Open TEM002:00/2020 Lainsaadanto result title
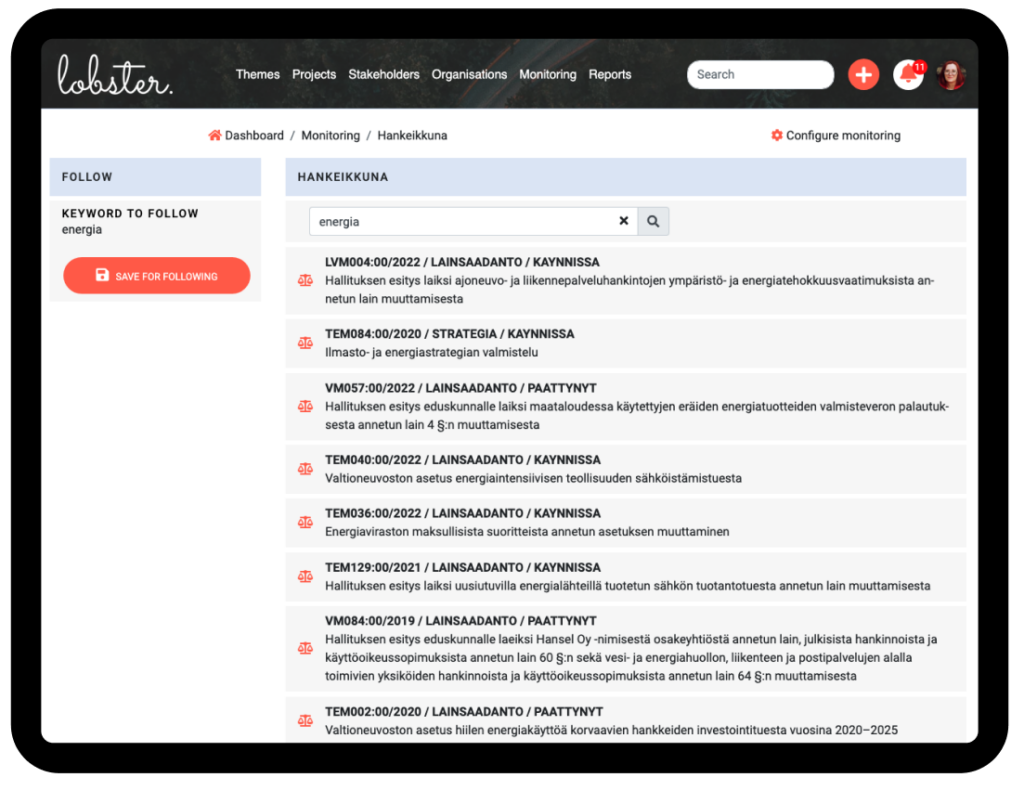 464,712
